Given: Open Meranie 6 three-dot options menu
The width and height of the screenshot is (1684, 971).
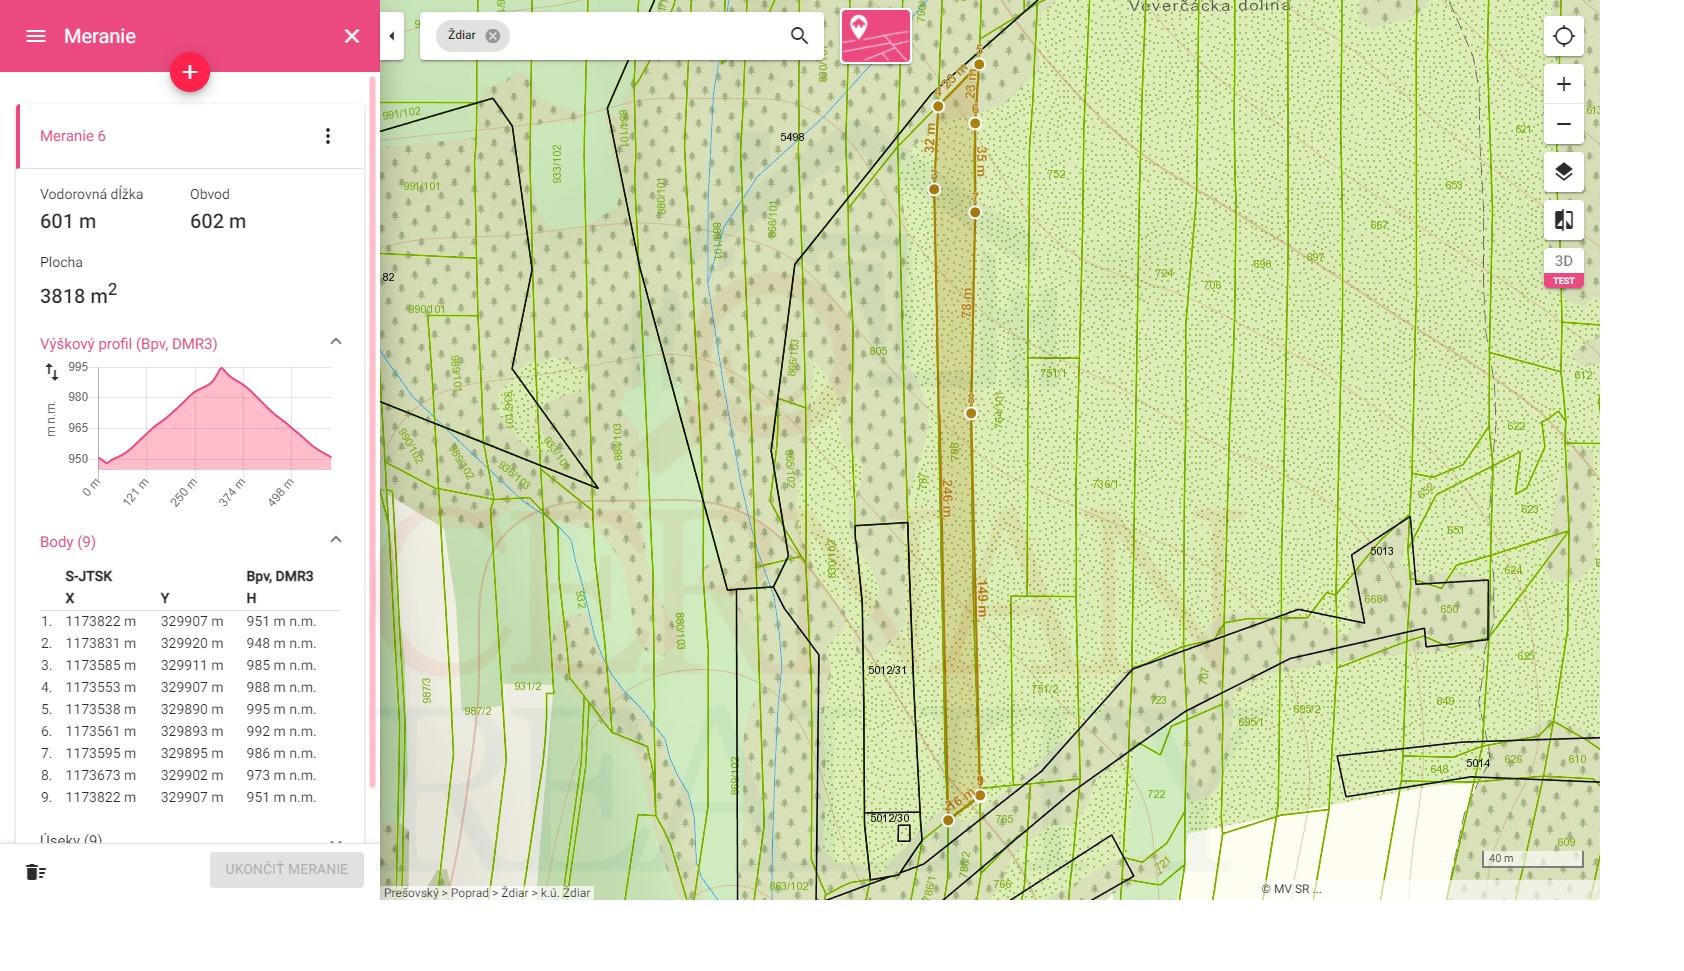Looking at the screenshot, I should (x=328, y=136).
